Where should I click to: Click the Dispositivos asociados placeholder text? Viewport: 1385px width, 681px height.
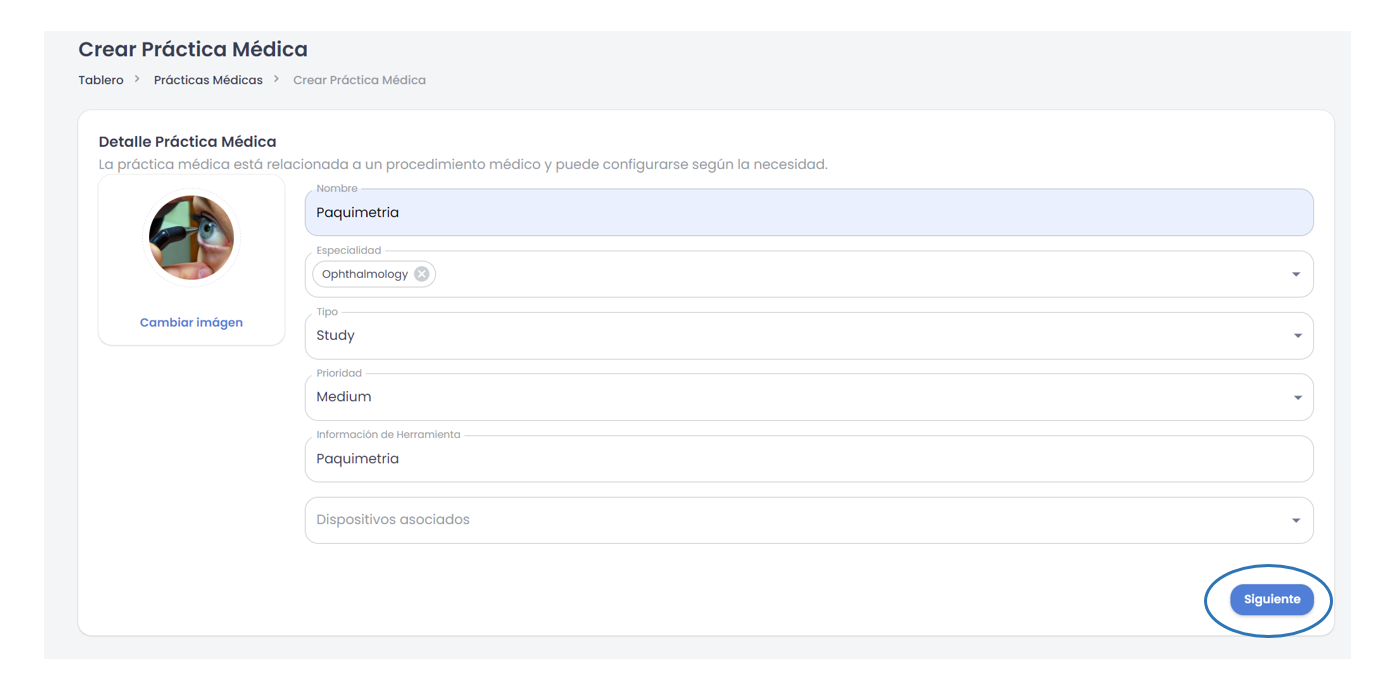pyautogui.click(x=393, y=520)
